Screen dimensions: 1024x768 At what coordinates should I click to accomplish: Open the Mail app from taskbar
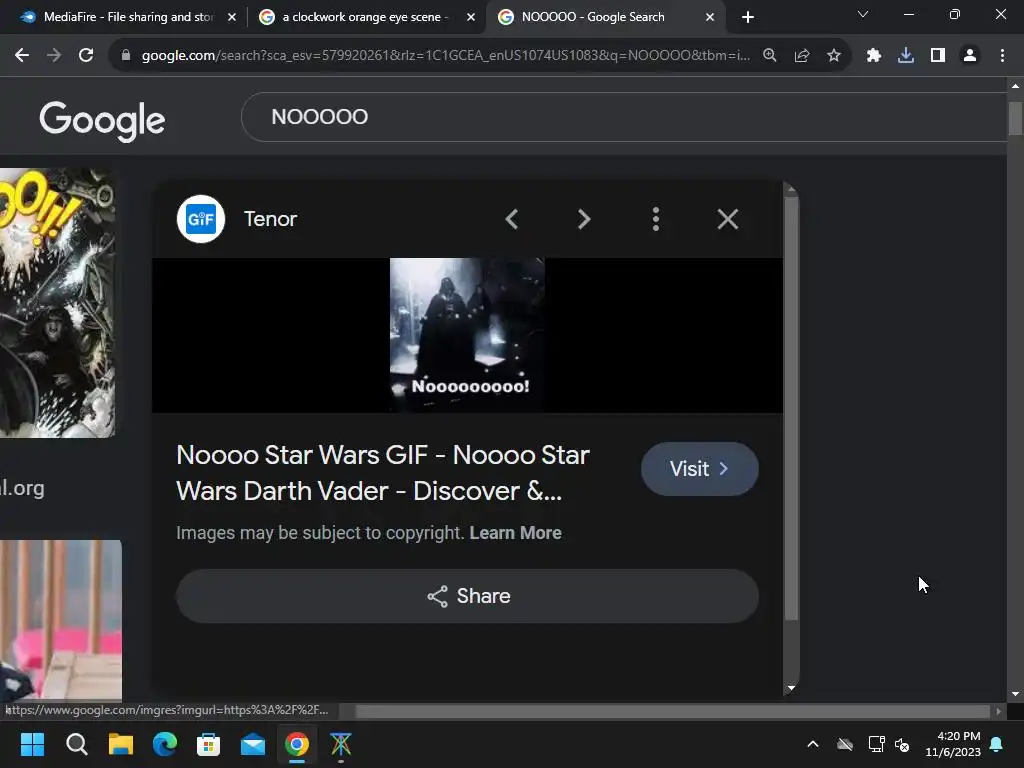253,744
